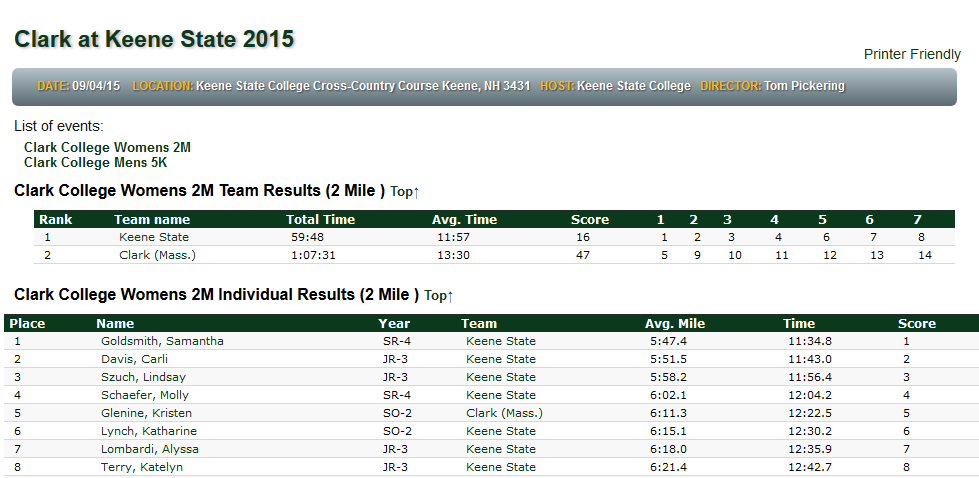The height and width of the screenshot is (478, 979).
Task: Click the name Goldsmith, Samantha
Action: [162, 341]
